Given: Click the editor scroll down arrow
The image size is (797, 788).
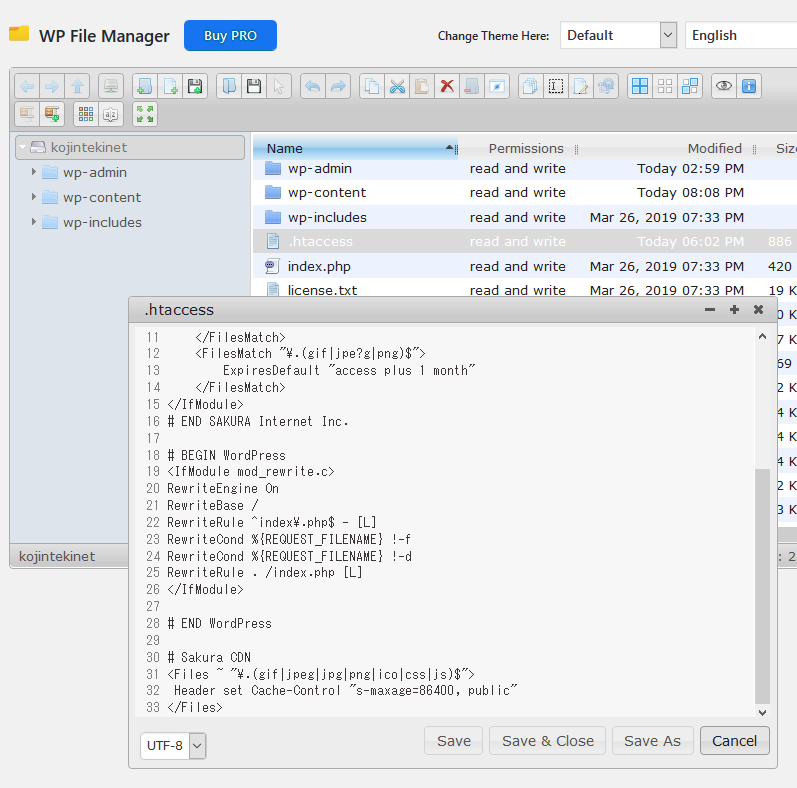Looking at the screenshot, I should (x=762, y=712).
